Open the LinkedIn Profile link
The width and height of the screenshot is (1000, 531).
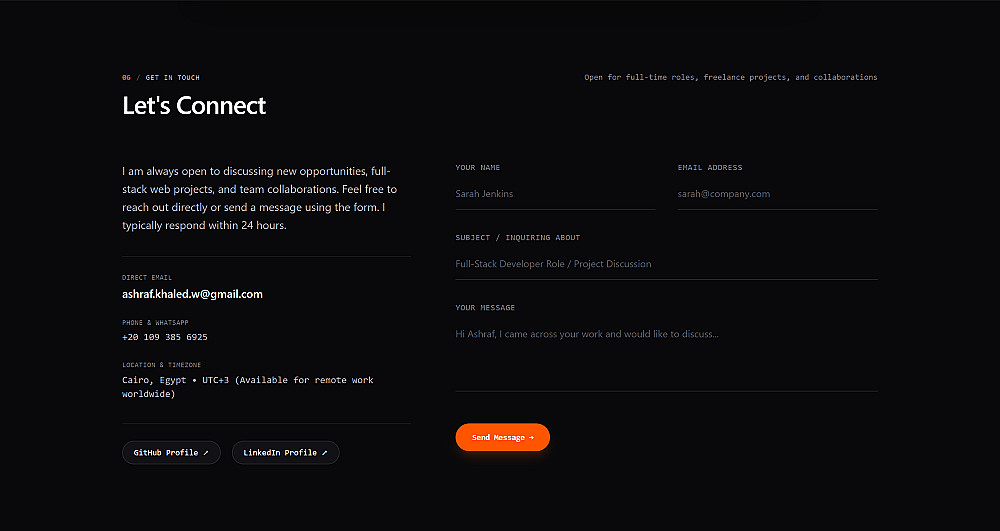coord(286,453)
